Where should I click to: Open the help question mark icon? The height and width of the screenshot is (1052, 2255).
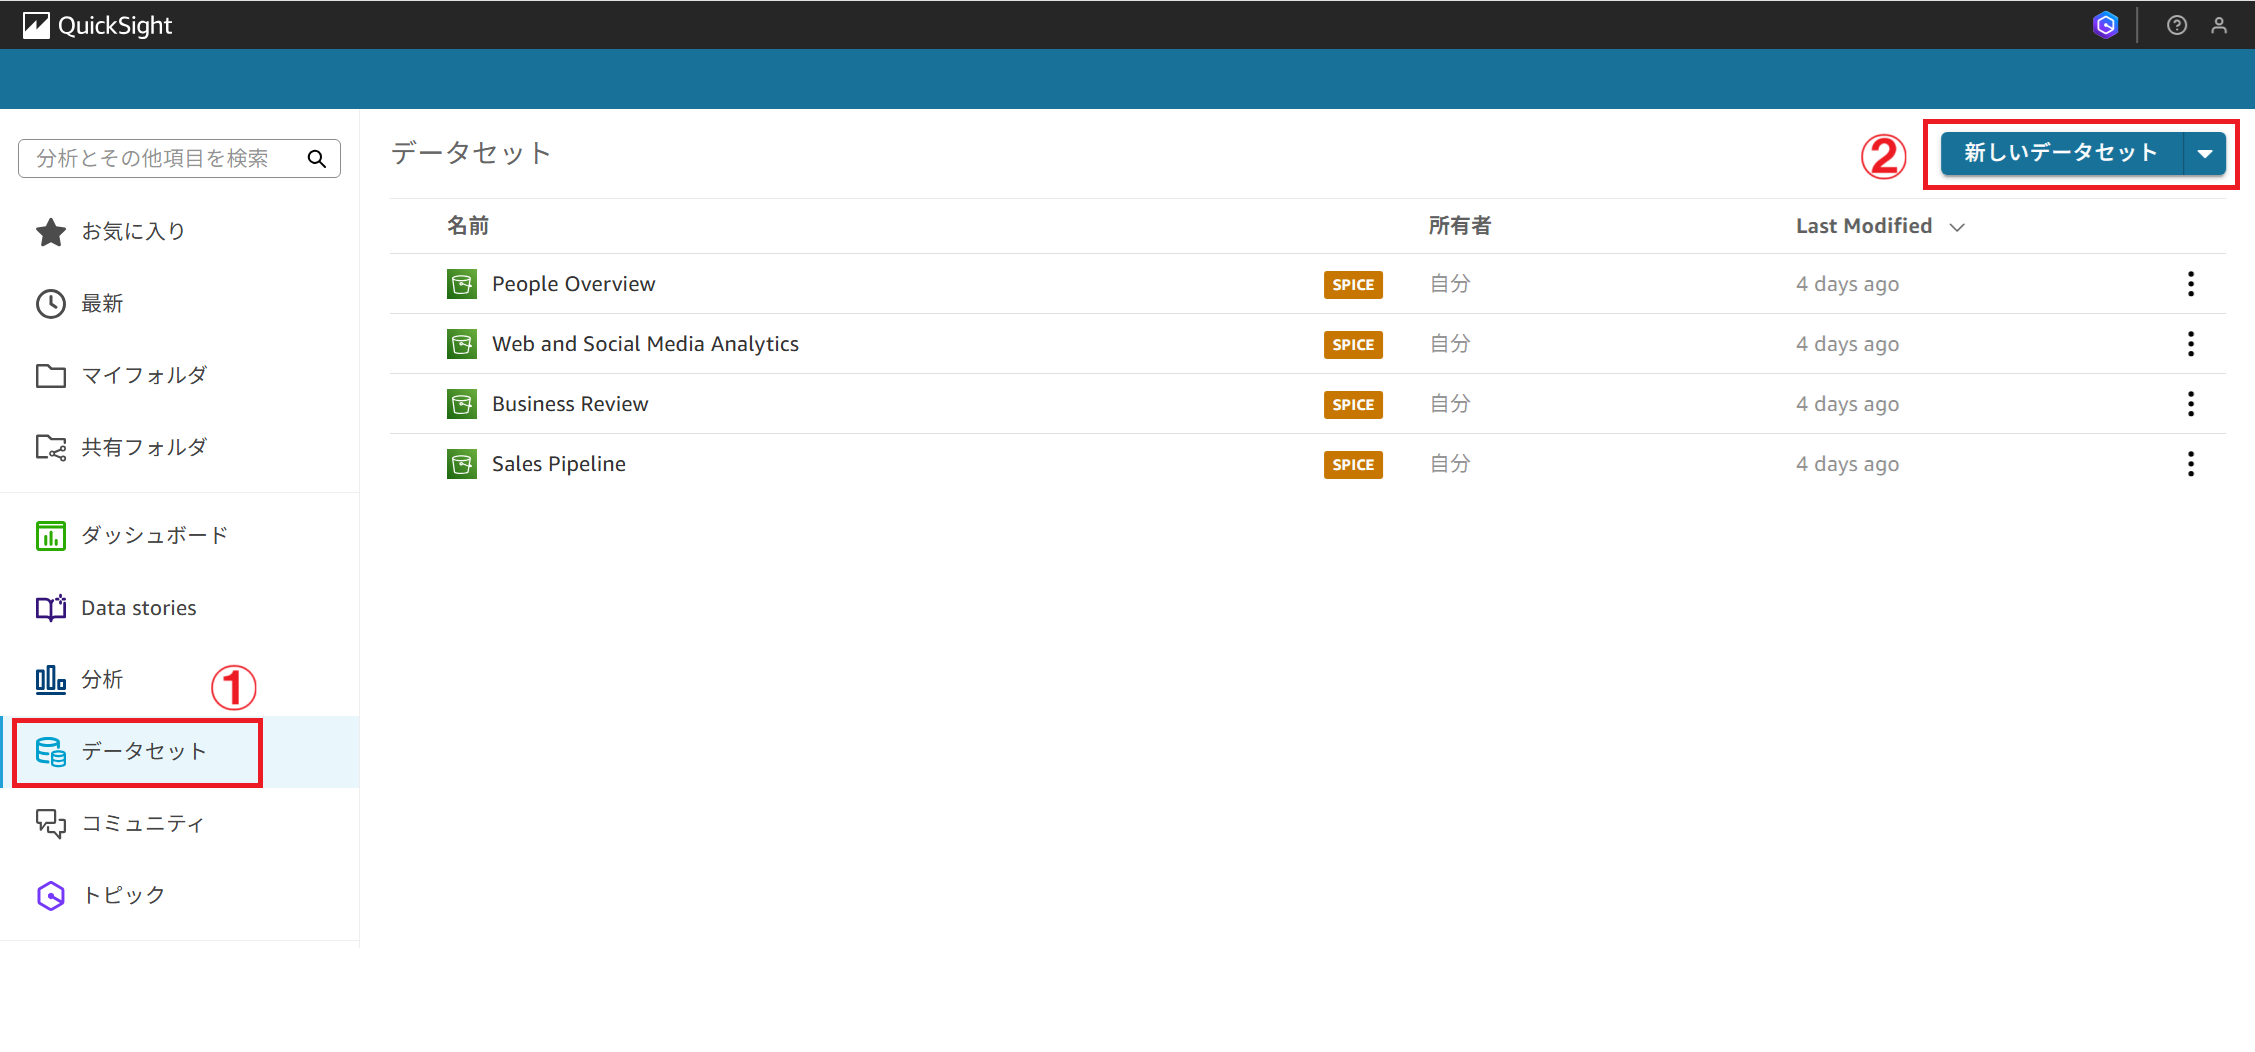click(x=2176, y=25)
